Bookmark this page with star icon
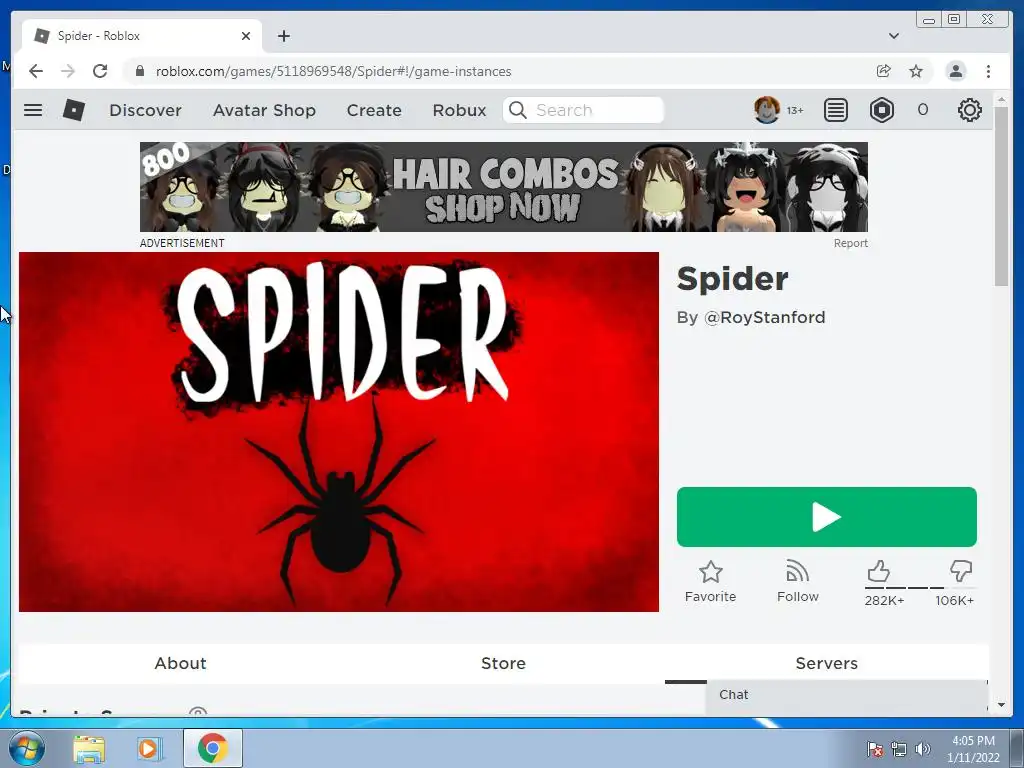Viewport: 1024px width, 768px height. [916, 71]
